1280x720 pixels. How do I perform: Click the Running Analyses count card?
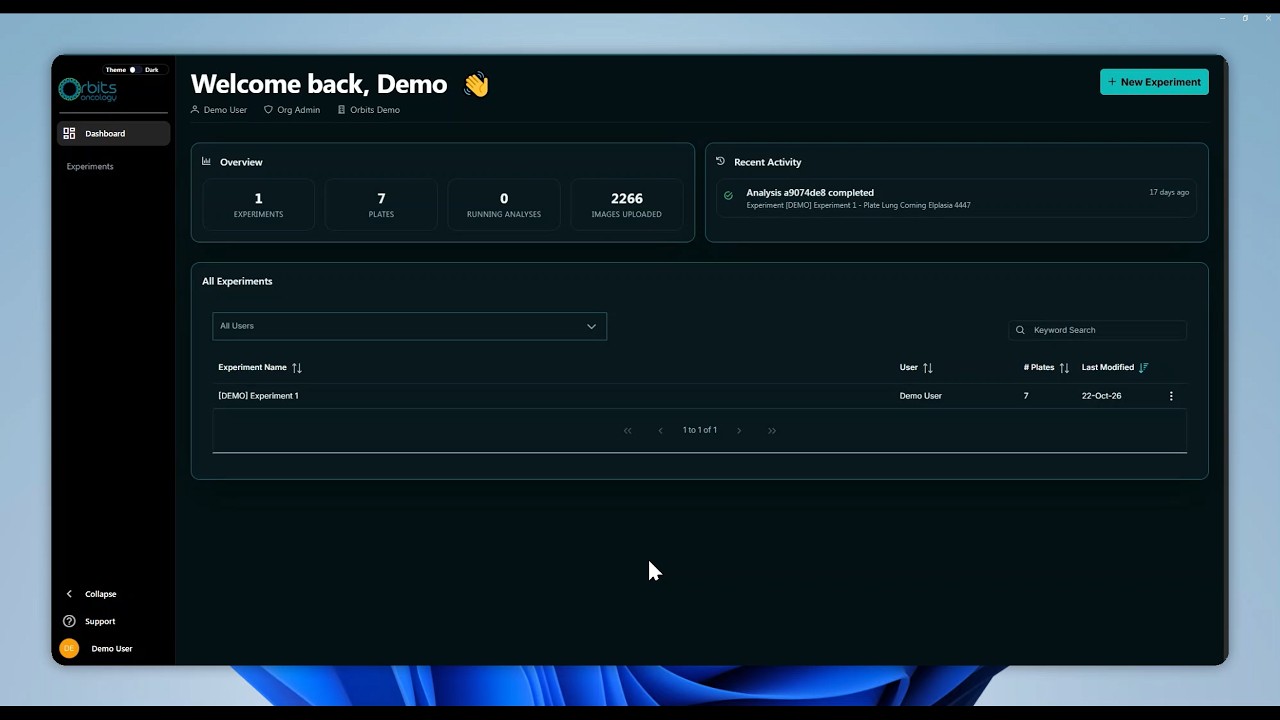tap(504, 205)
